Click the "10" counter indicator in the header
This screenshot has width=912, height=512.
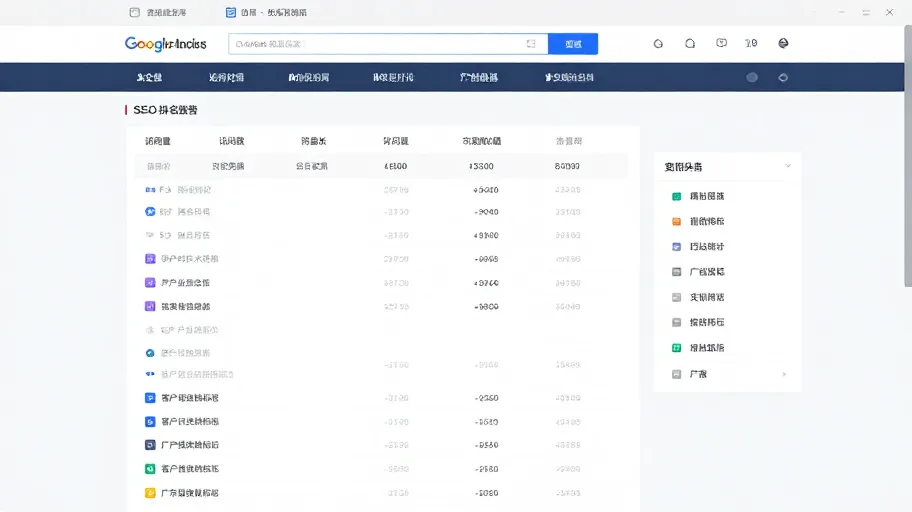tap(751, 43)
